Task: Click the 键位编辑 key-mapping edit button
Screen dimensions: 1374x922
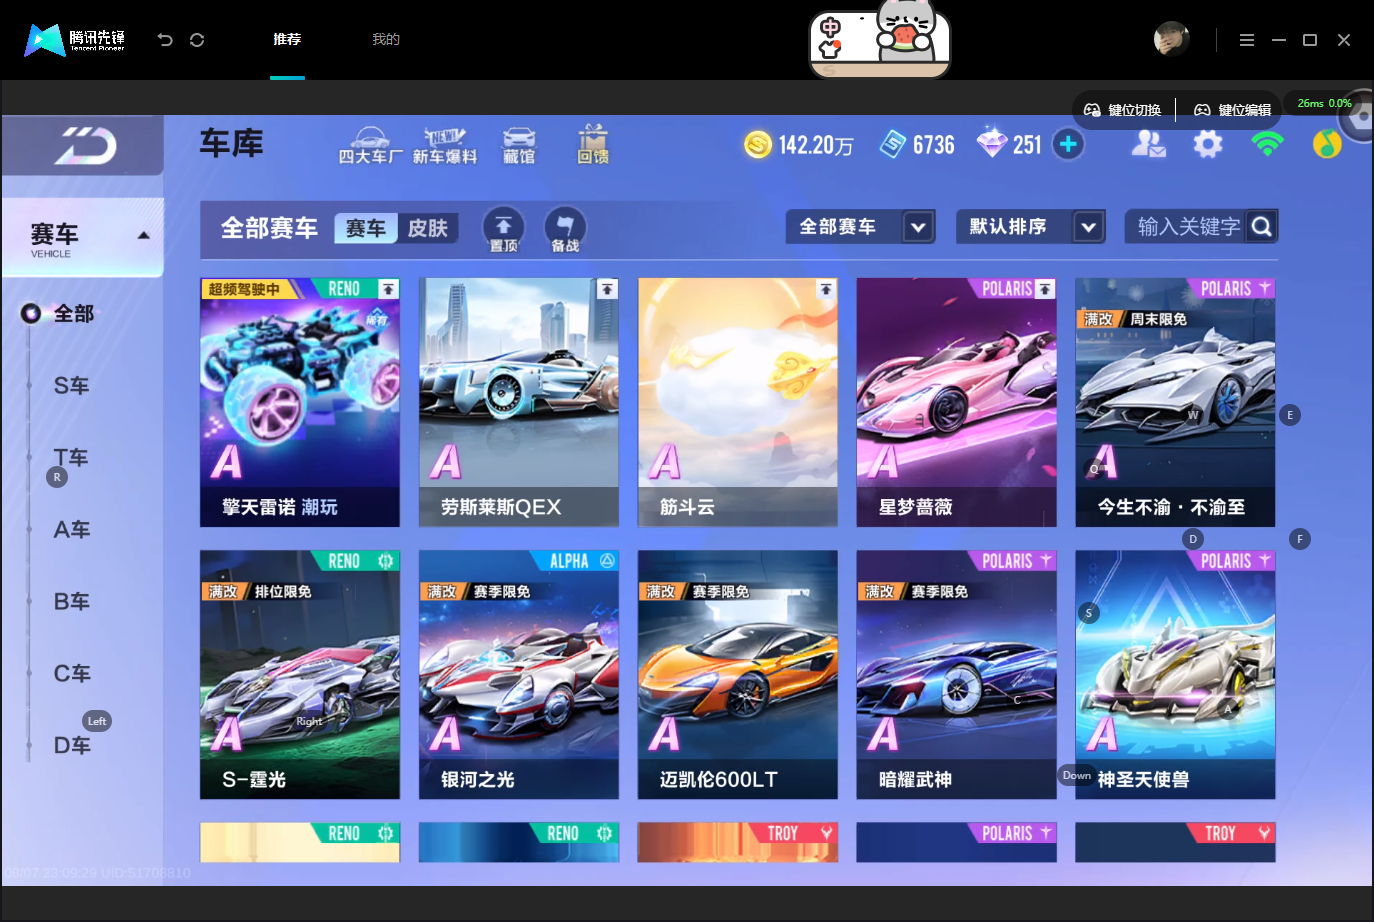Action: coord(1233,110)
